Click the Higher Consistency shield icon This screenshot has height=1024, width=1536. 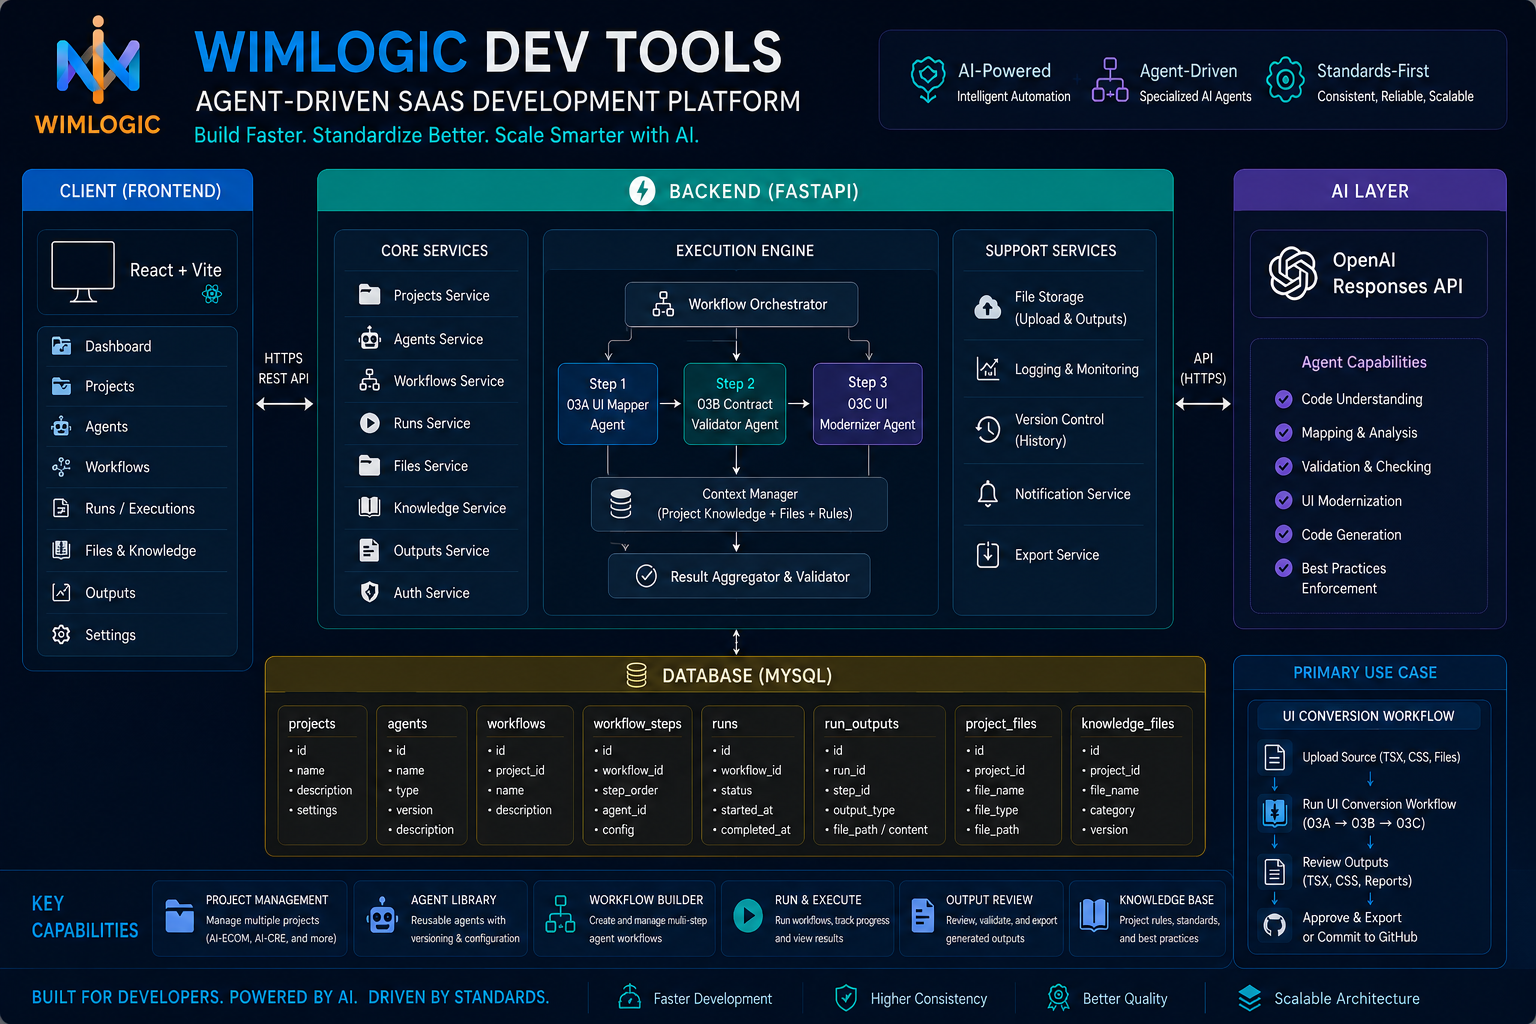coord(846,997)
